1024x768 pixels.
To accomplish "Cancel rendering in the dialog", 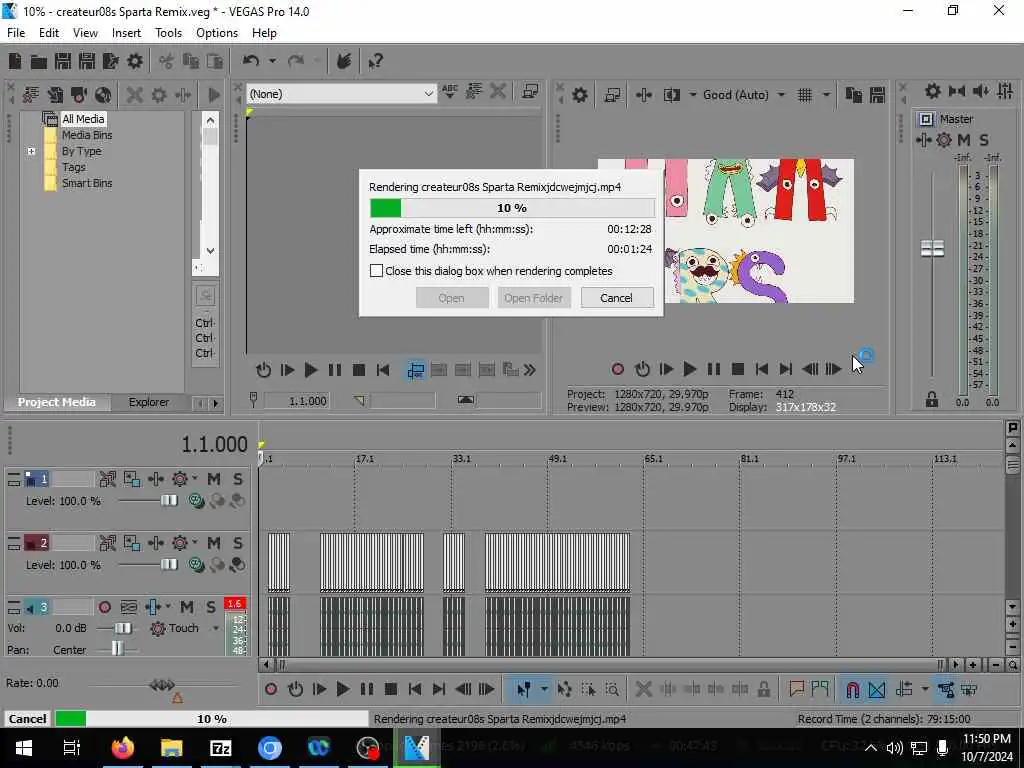I will (x=616, y=298).
